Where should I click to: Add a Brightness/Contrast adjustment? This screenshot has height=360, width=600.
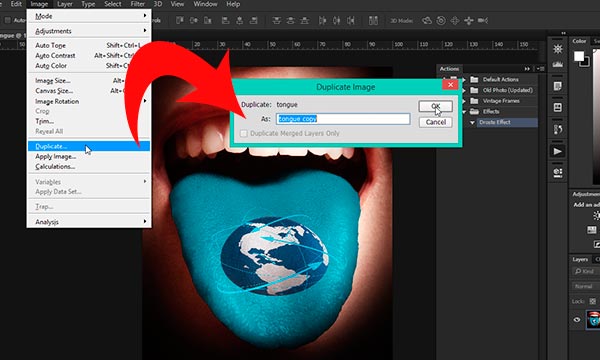596,215
